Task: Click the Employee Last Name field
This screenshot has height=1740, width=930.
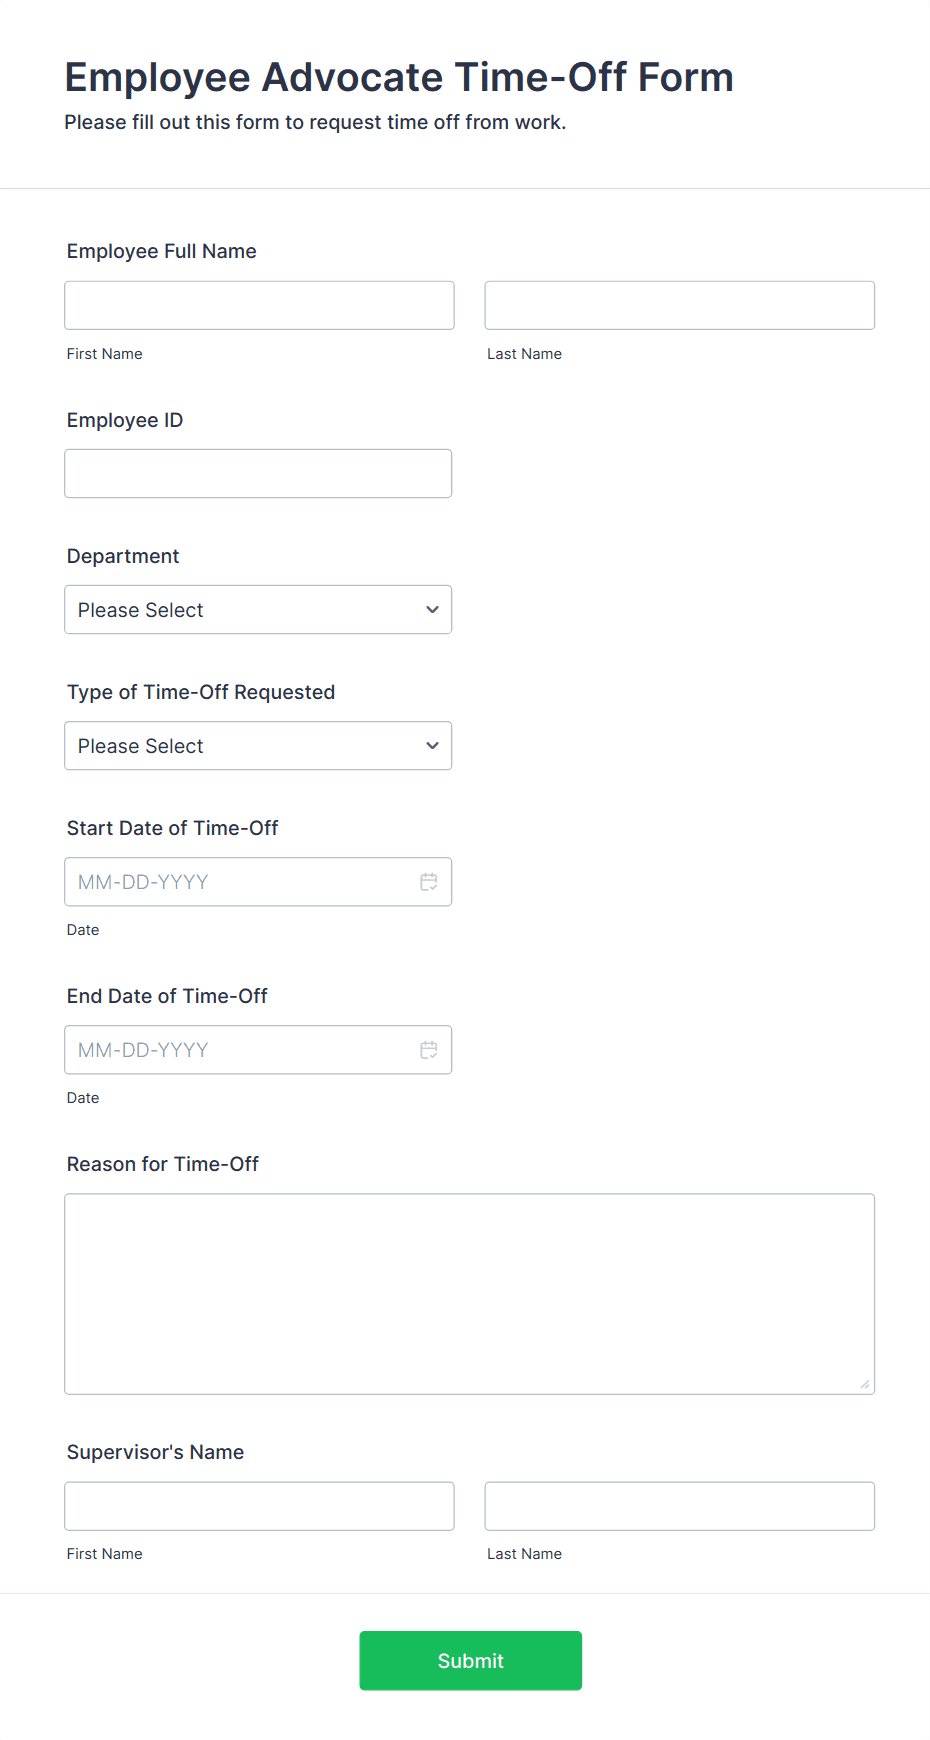Action: coord(679,306)
